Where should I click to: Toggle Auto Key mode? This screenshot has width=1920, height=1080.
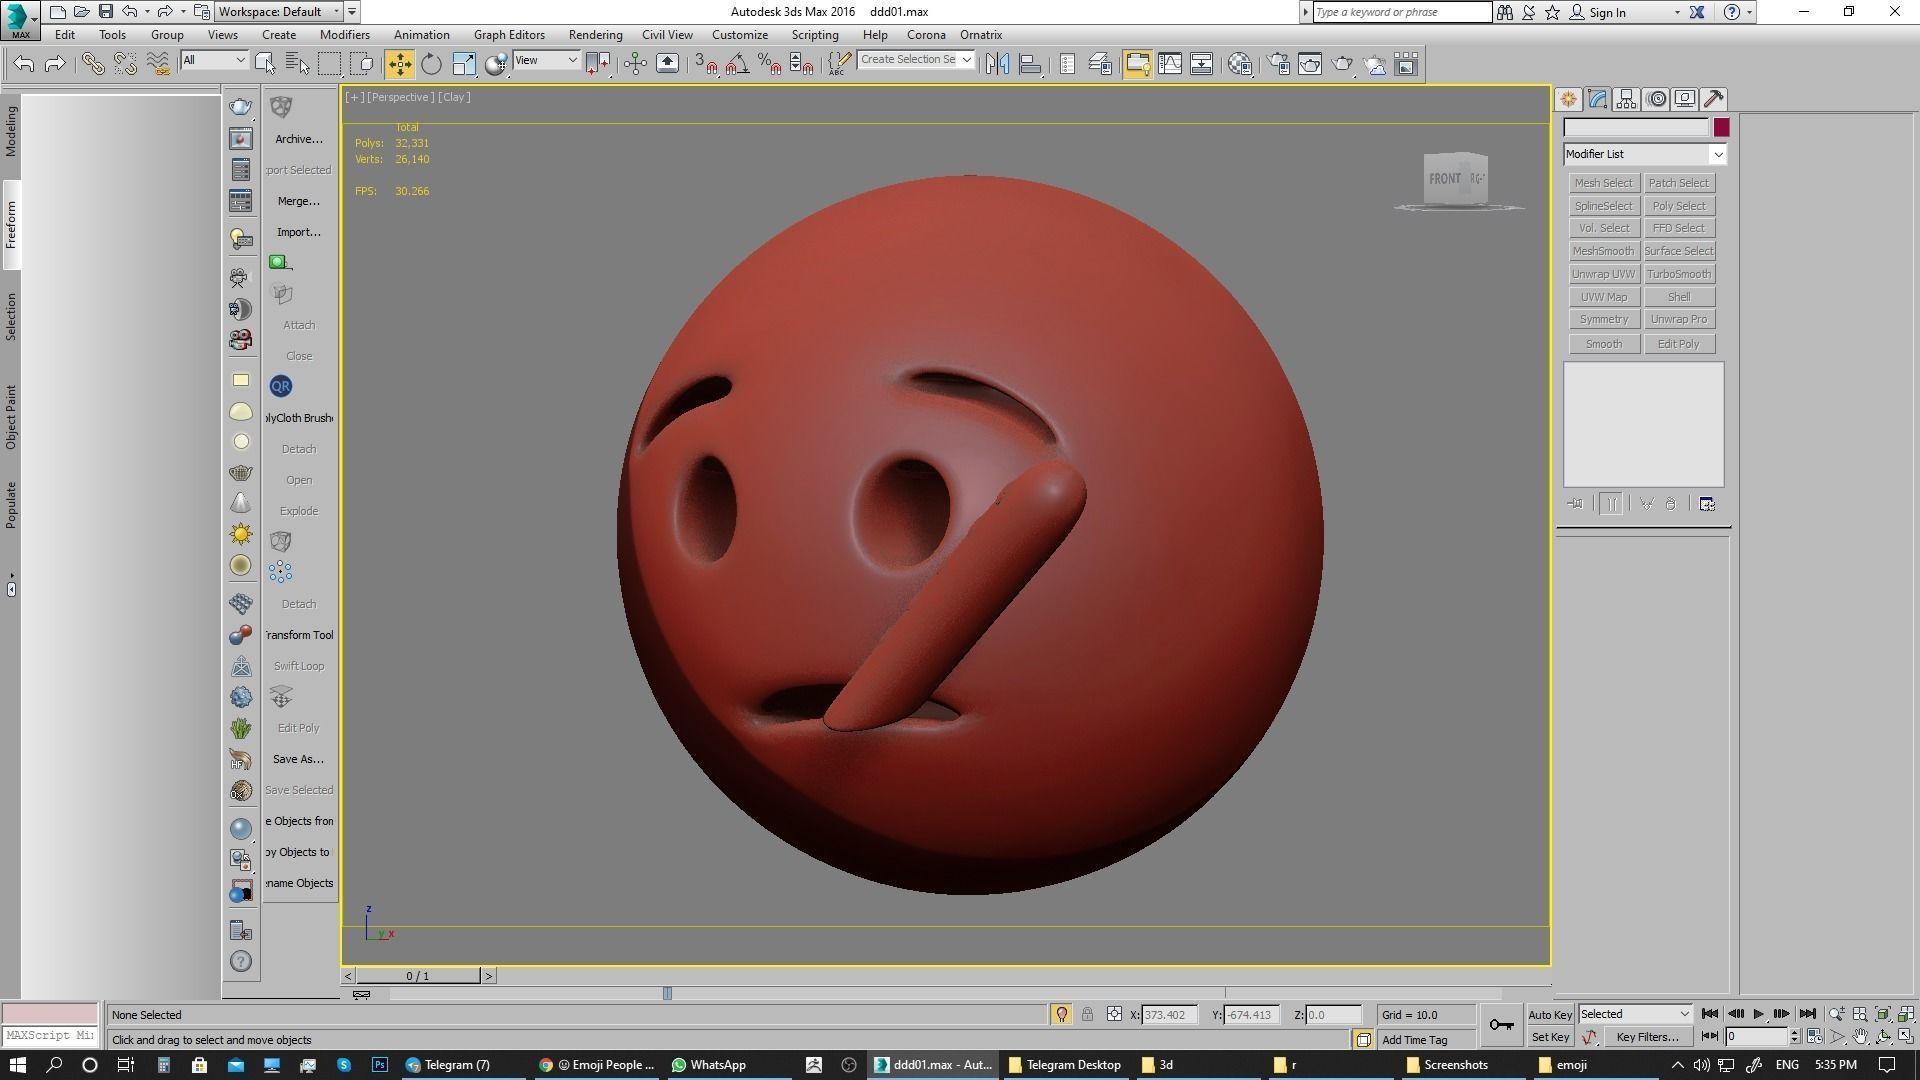tap(1550, 1015)
